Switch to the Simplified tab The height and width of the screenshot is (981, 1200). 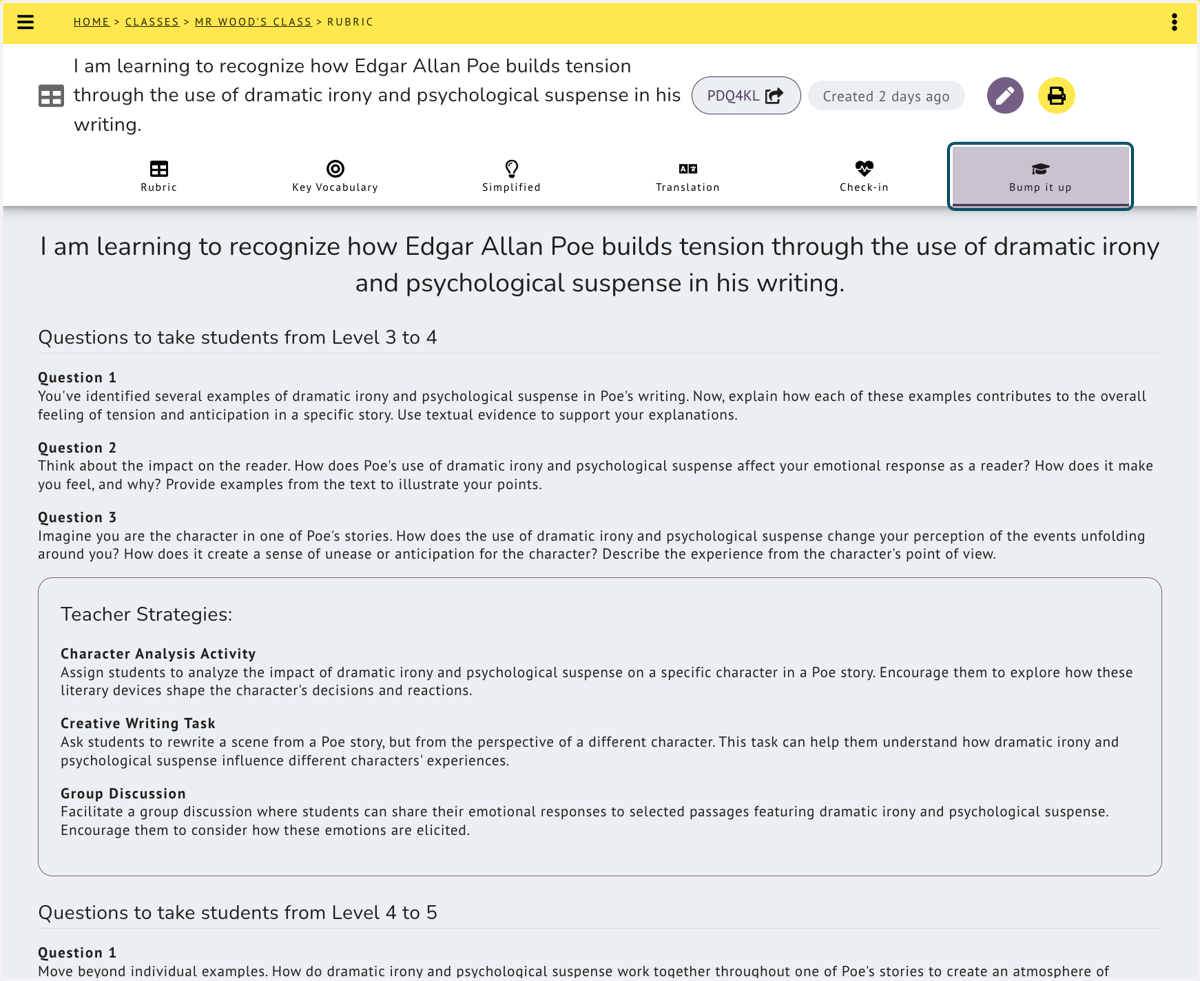tap(511, 177)
